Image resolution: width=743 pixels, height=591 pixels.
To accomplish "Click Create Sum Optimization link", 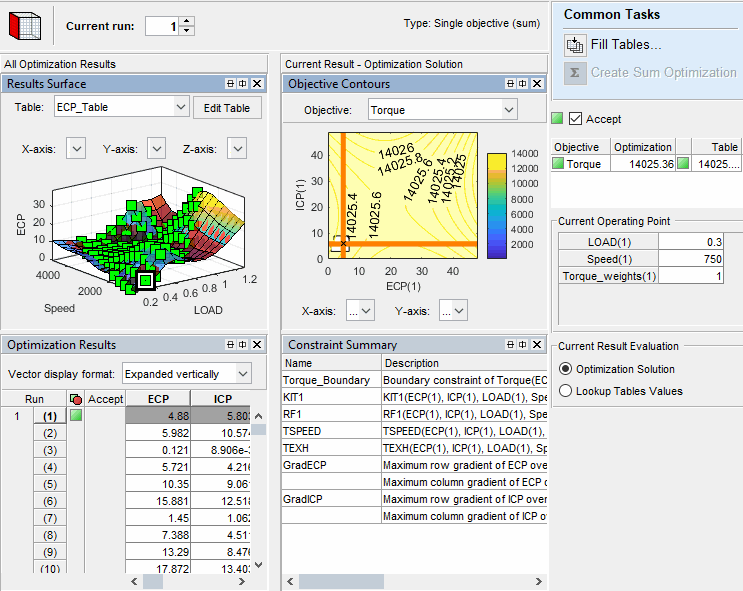I will pyautogui.click(x=663, y=73).
